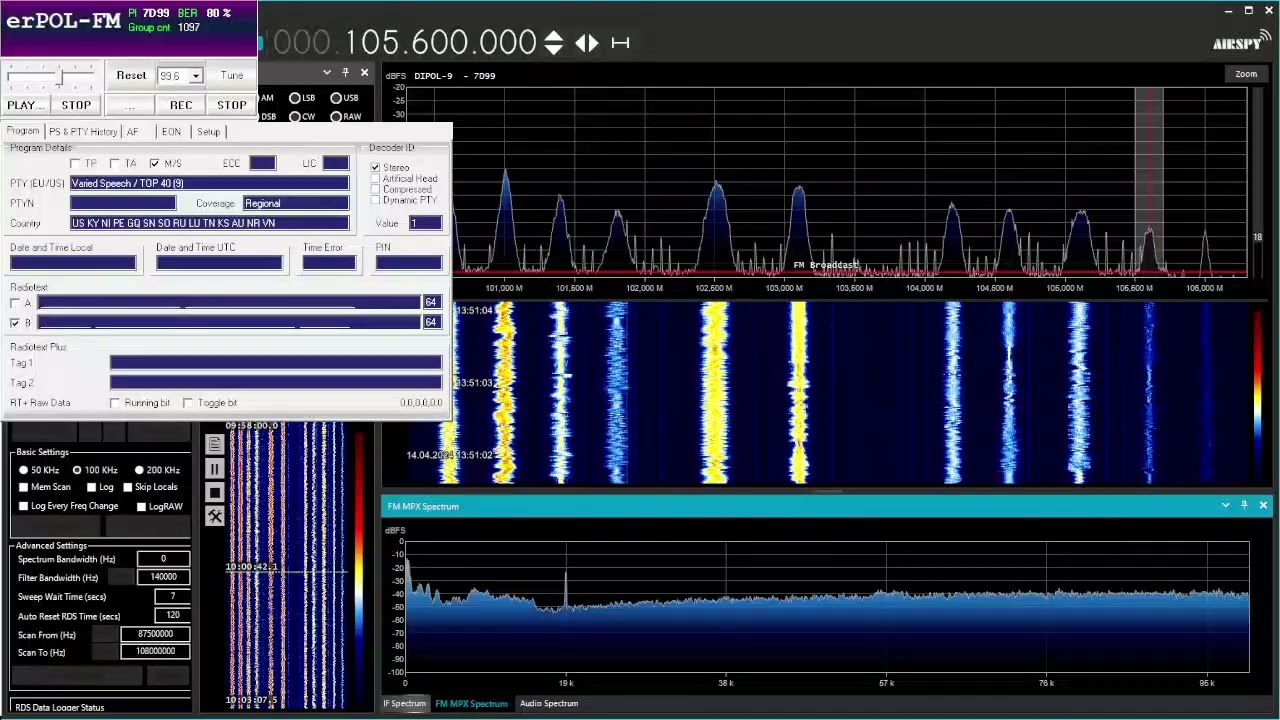Screen dimensions: 1280x720
Task: Switch to IF Spectrum tab
Action: click(x=405, y=703)
